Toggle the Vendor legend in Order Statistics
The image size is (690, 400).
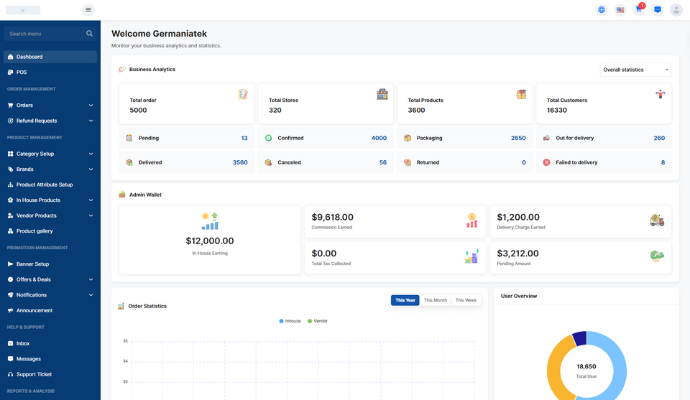pos(317,321)
